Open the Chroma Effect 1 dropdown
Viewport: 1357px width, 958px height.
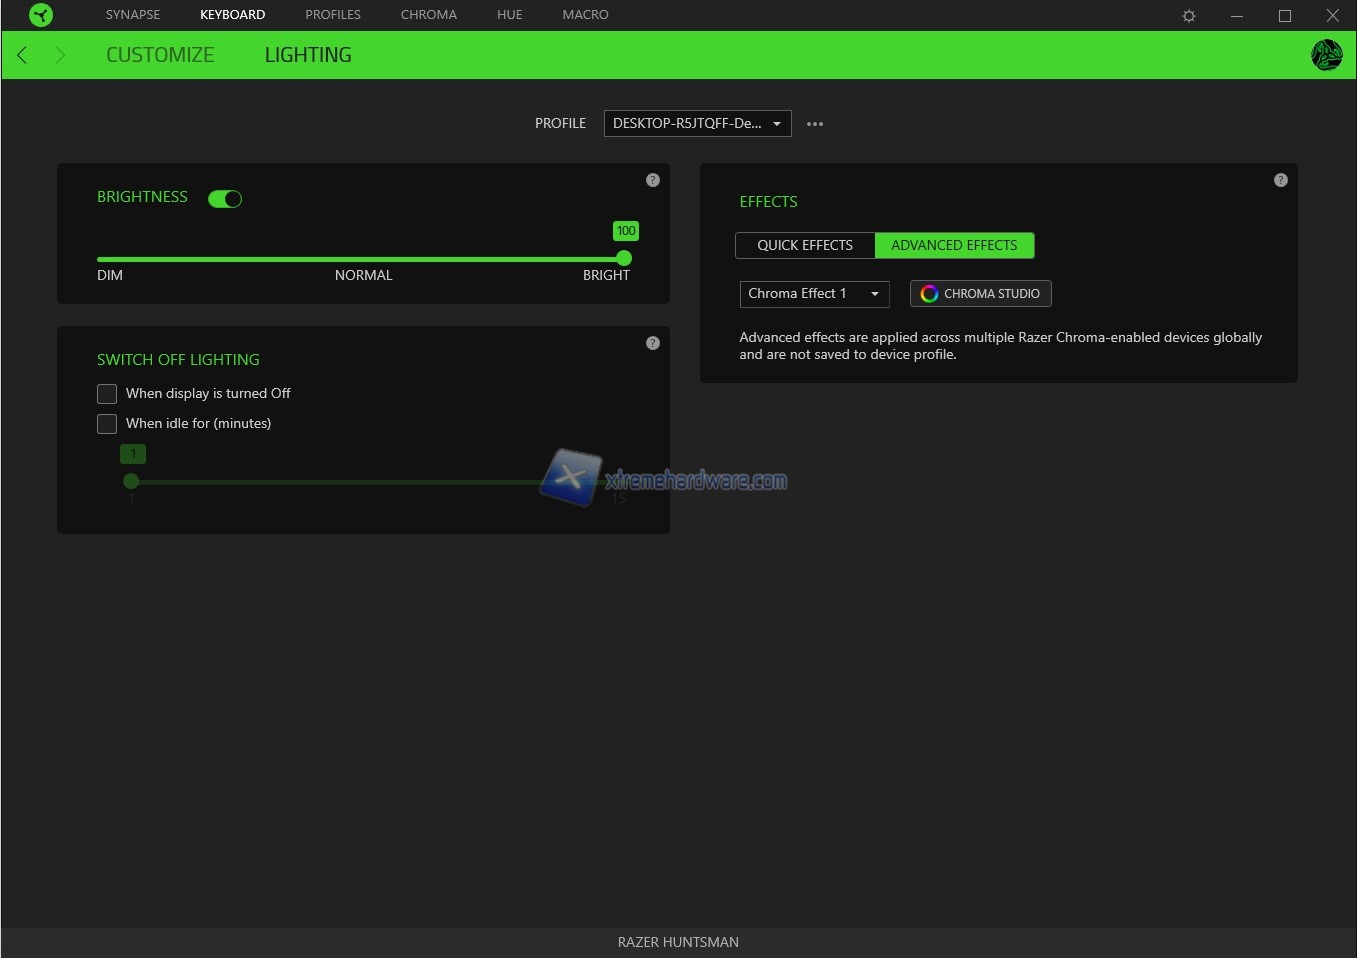tap(814, 294)
